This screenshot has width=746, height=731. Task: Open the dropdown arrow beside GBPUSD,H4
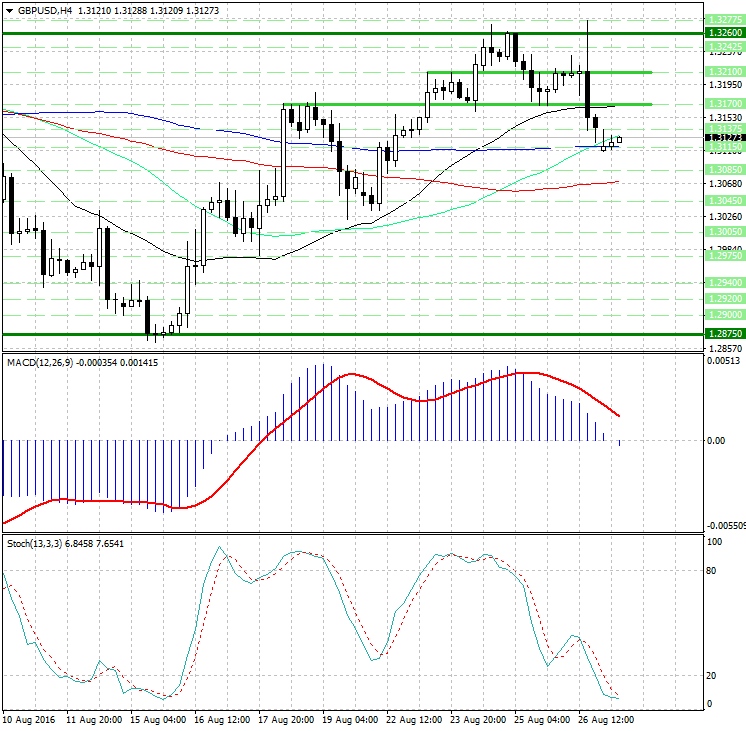[x=8, y=10]
